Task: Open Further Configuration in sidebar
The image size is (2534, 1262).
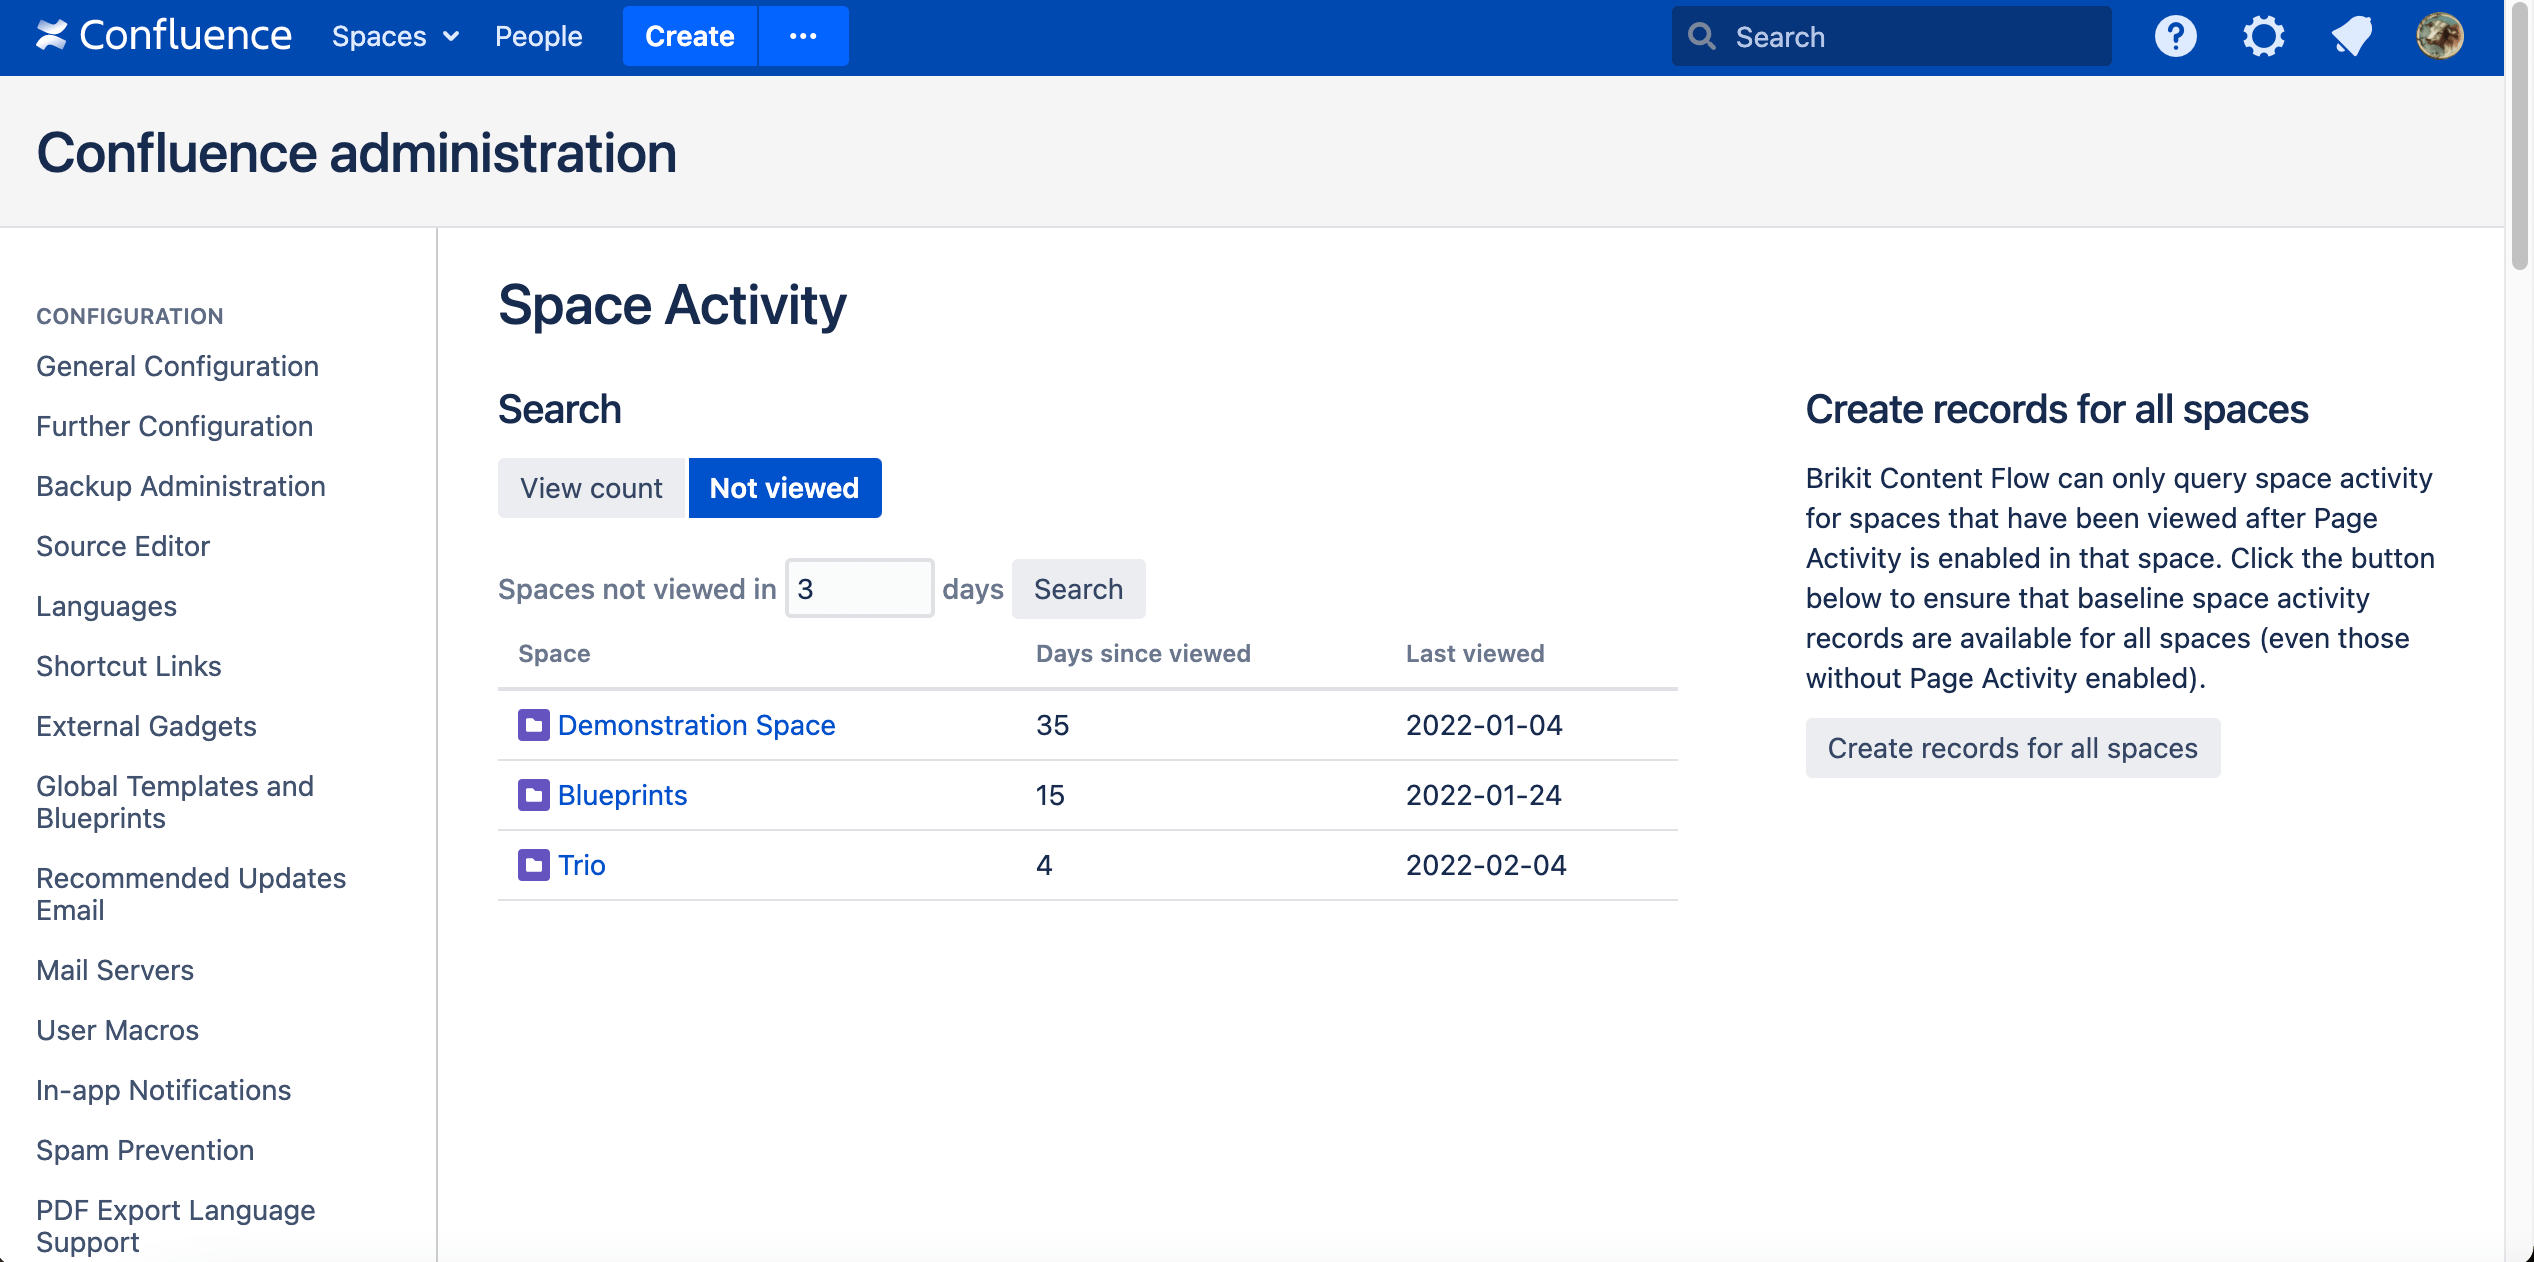Action: 174,426
